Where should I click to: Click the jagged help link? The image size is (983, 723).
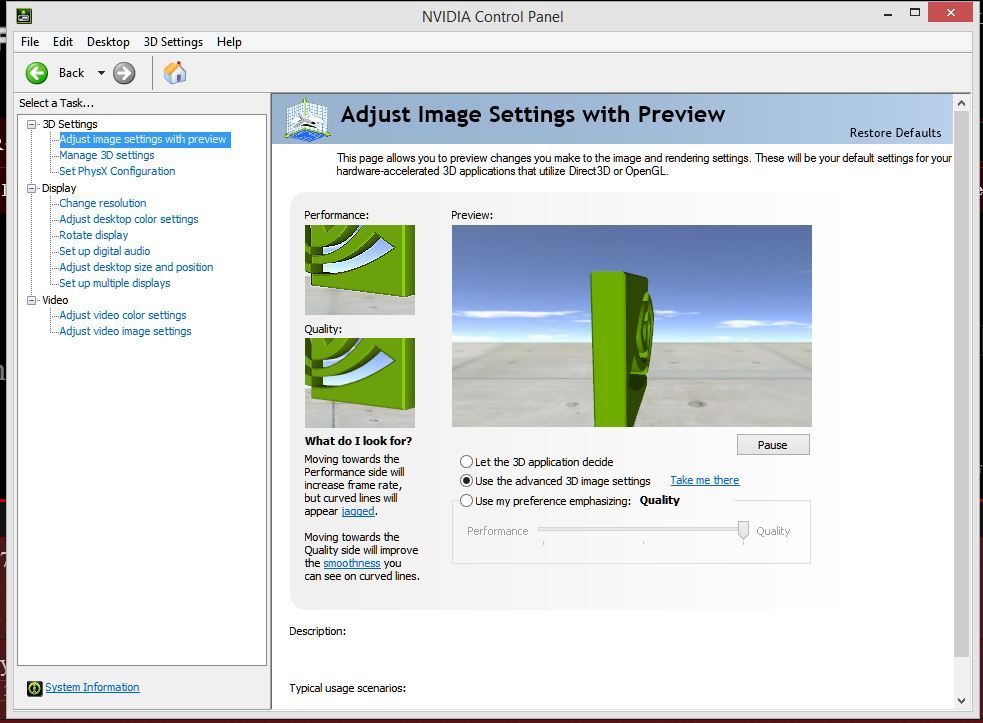click(358, 511)
